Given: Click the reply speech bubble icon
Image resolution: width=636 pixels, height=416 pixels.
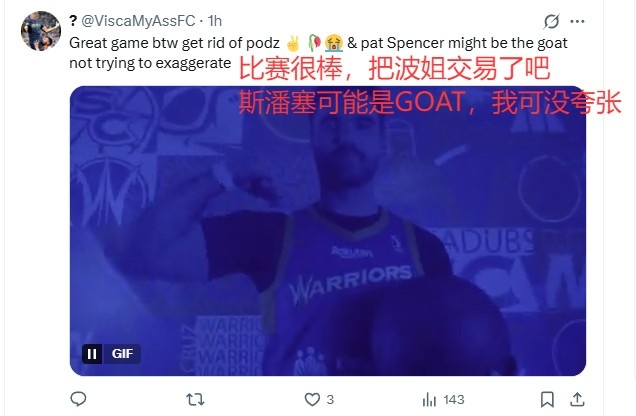Looking at the screenshot, I should coord(78,399).
